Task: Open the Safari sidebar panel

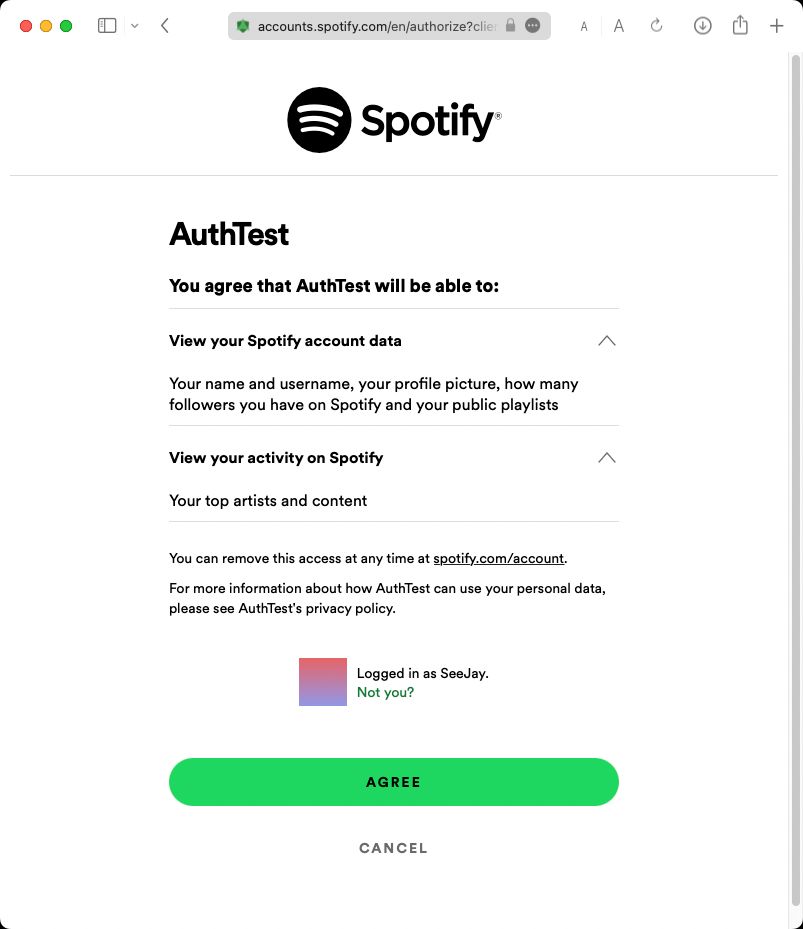Action: 105,25
